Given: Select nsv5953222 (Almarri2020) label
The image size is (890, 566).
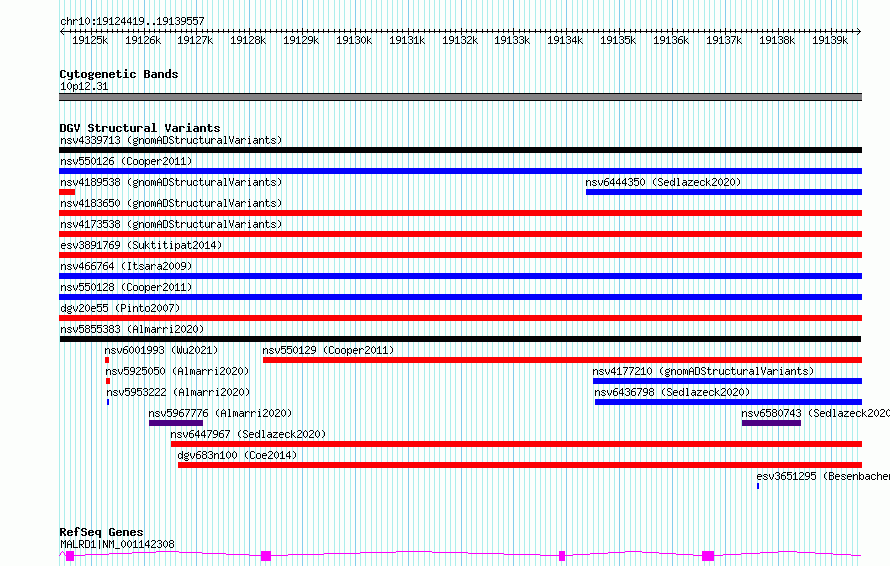Looking at the screenshot, I should [x=178, y=392].
